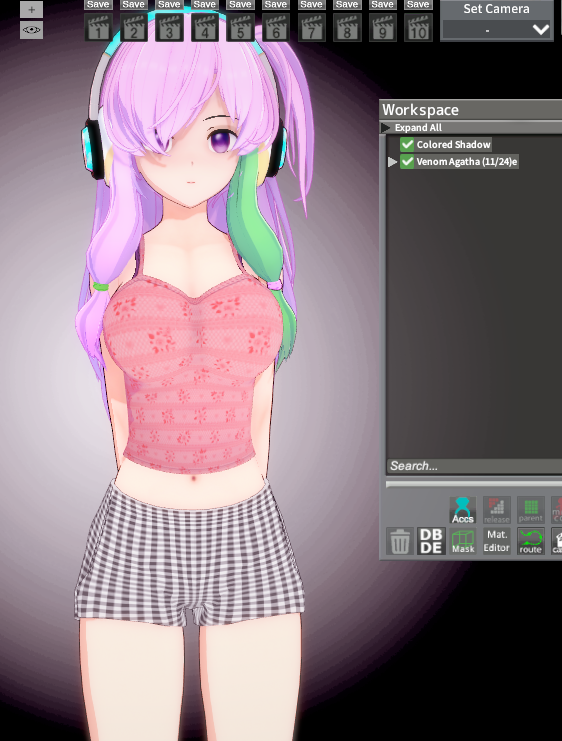This screenshot has height=741, width=562.
Task: Load camera slot 7 clapperboard
Action: (311, 28)
